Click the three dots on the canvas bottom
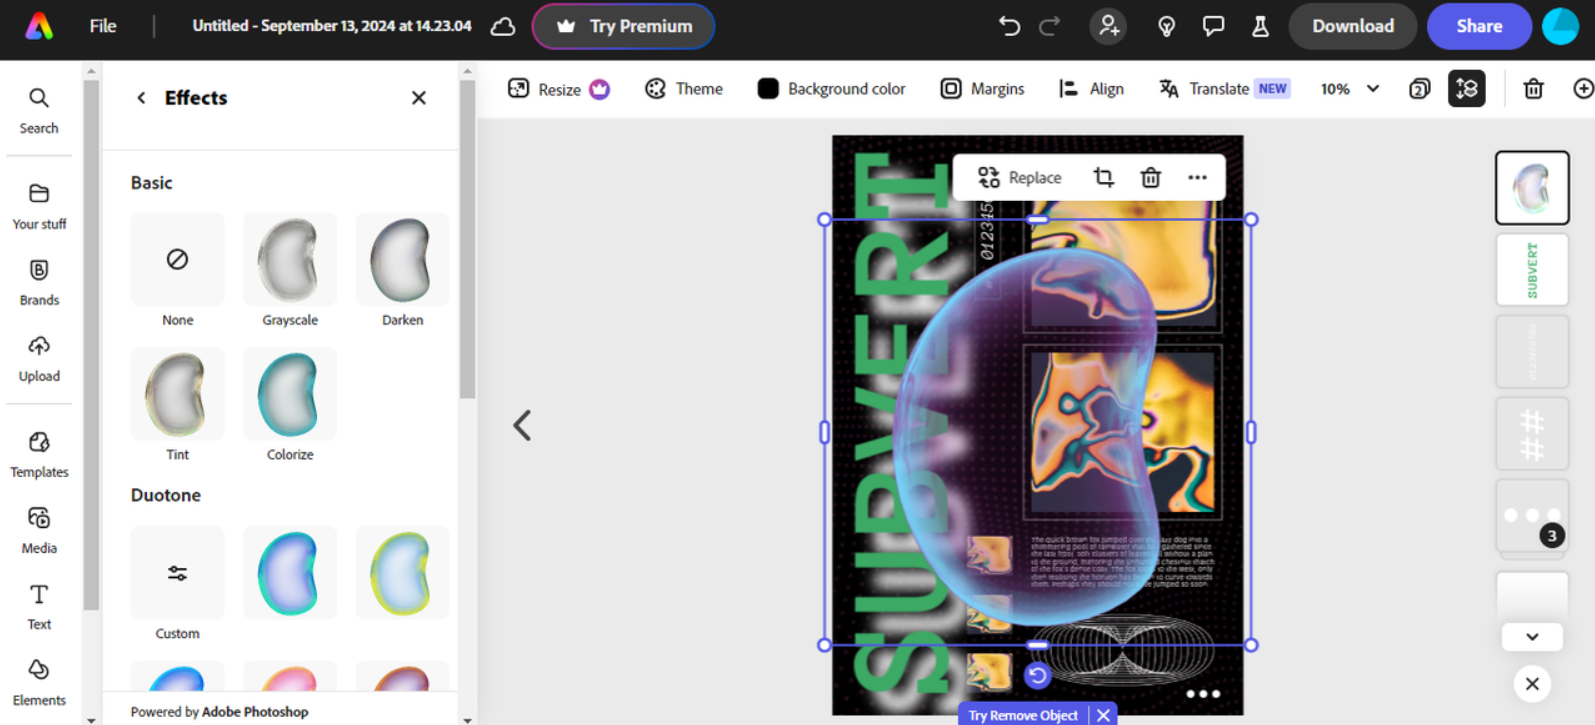Screen dimensions: 1595x725 (x=1203, y=693)
